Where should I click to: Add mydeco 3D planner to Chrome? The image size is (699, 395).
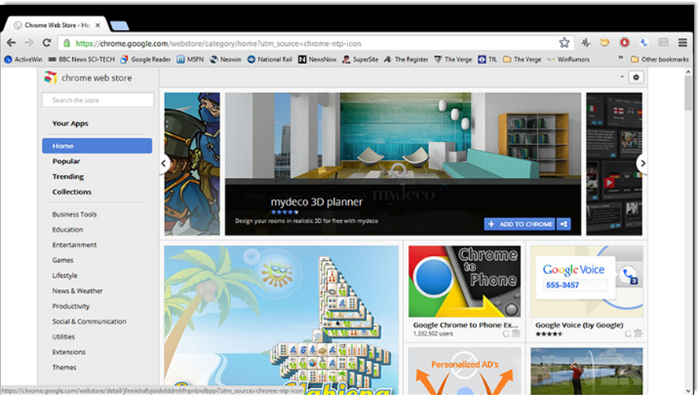(519, 224)
